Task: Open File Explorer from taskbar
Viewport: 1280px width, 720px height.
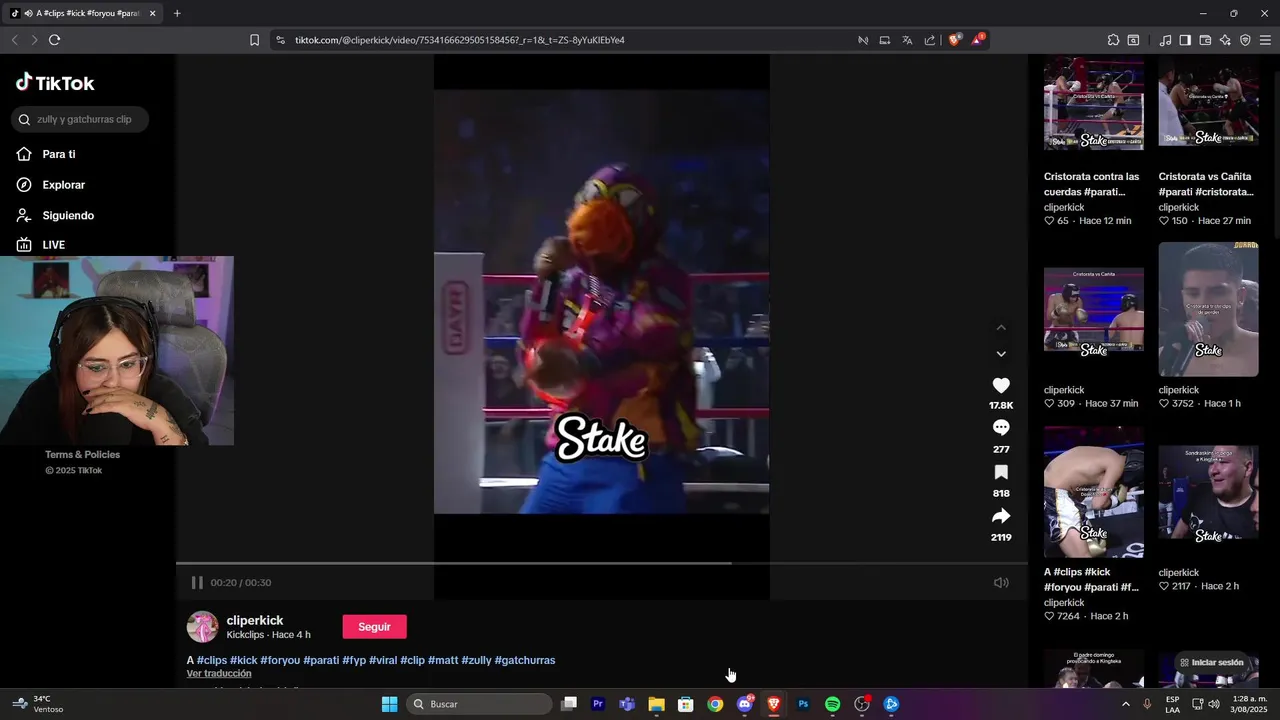Action: [656, 704]
